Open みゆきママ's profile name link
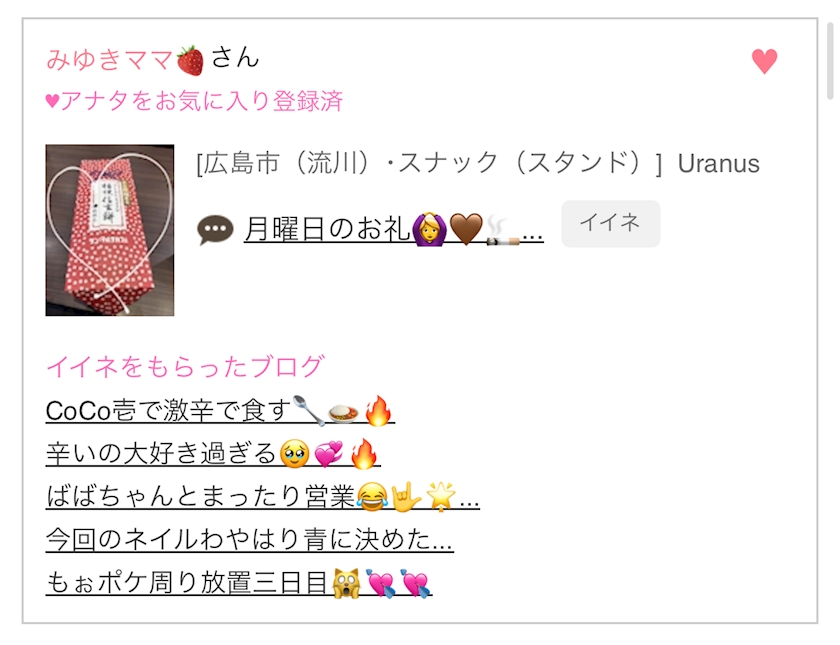The image size is (840, 645). point(109,59)
